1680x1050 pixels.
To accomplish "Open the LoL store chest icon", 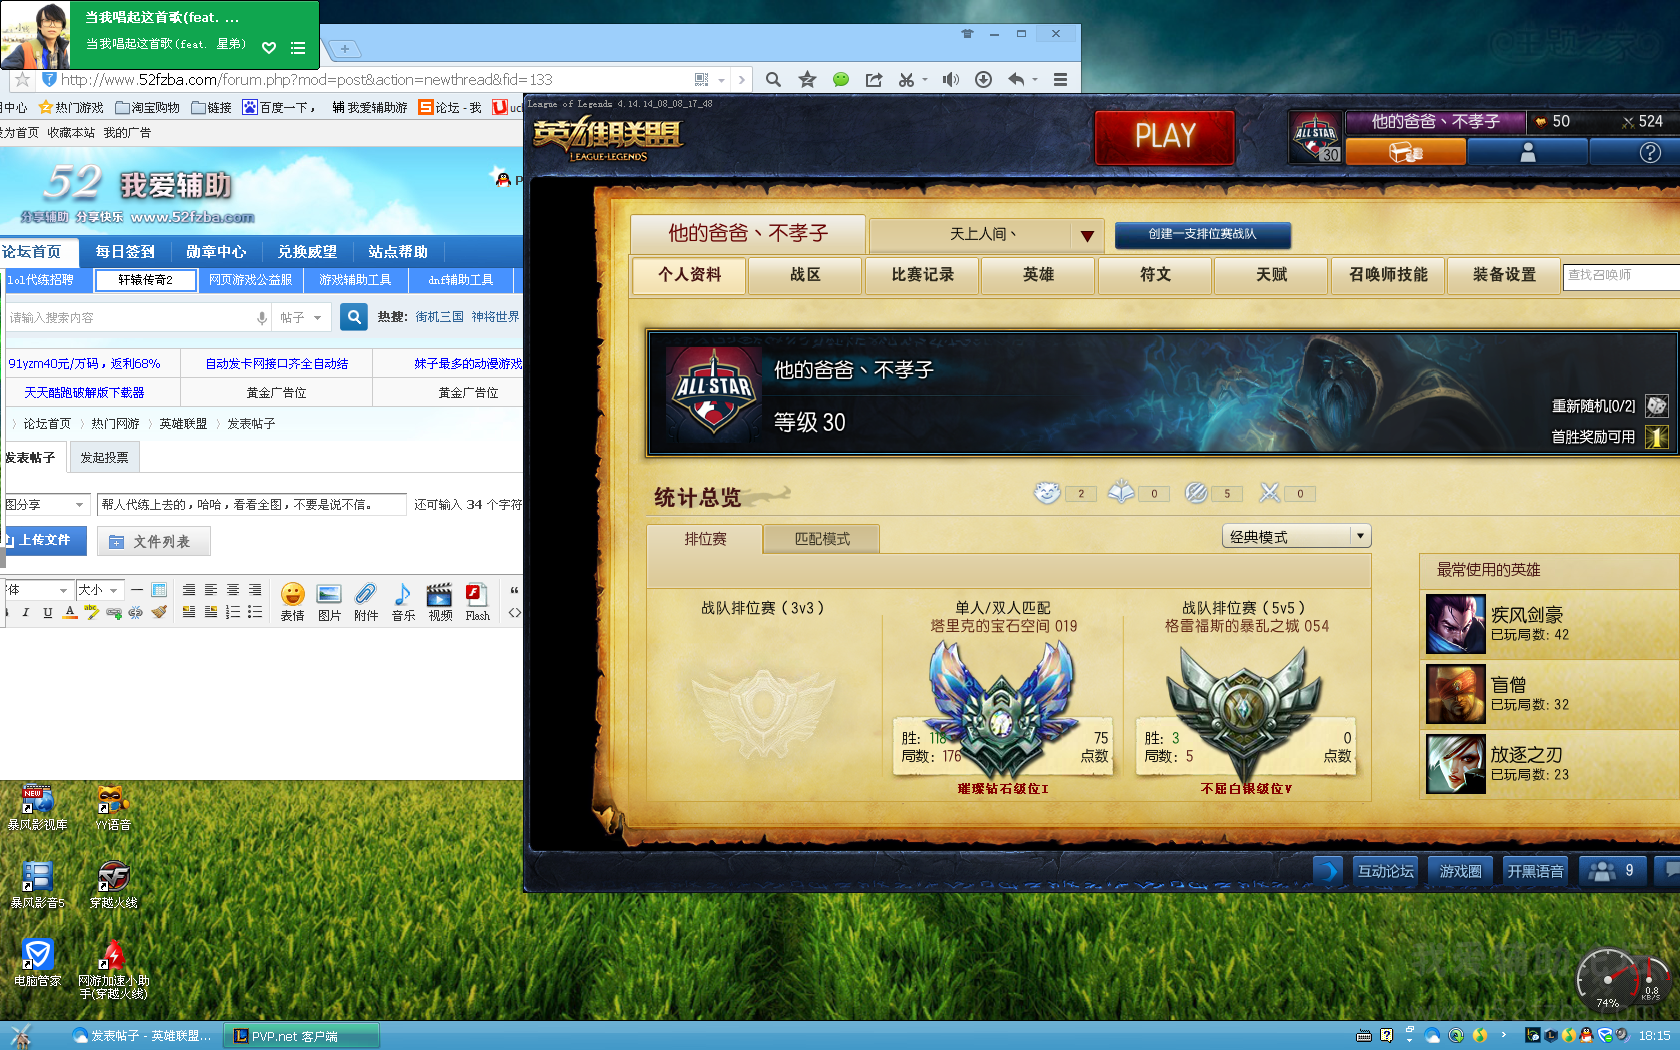I will click(1406, 152).
